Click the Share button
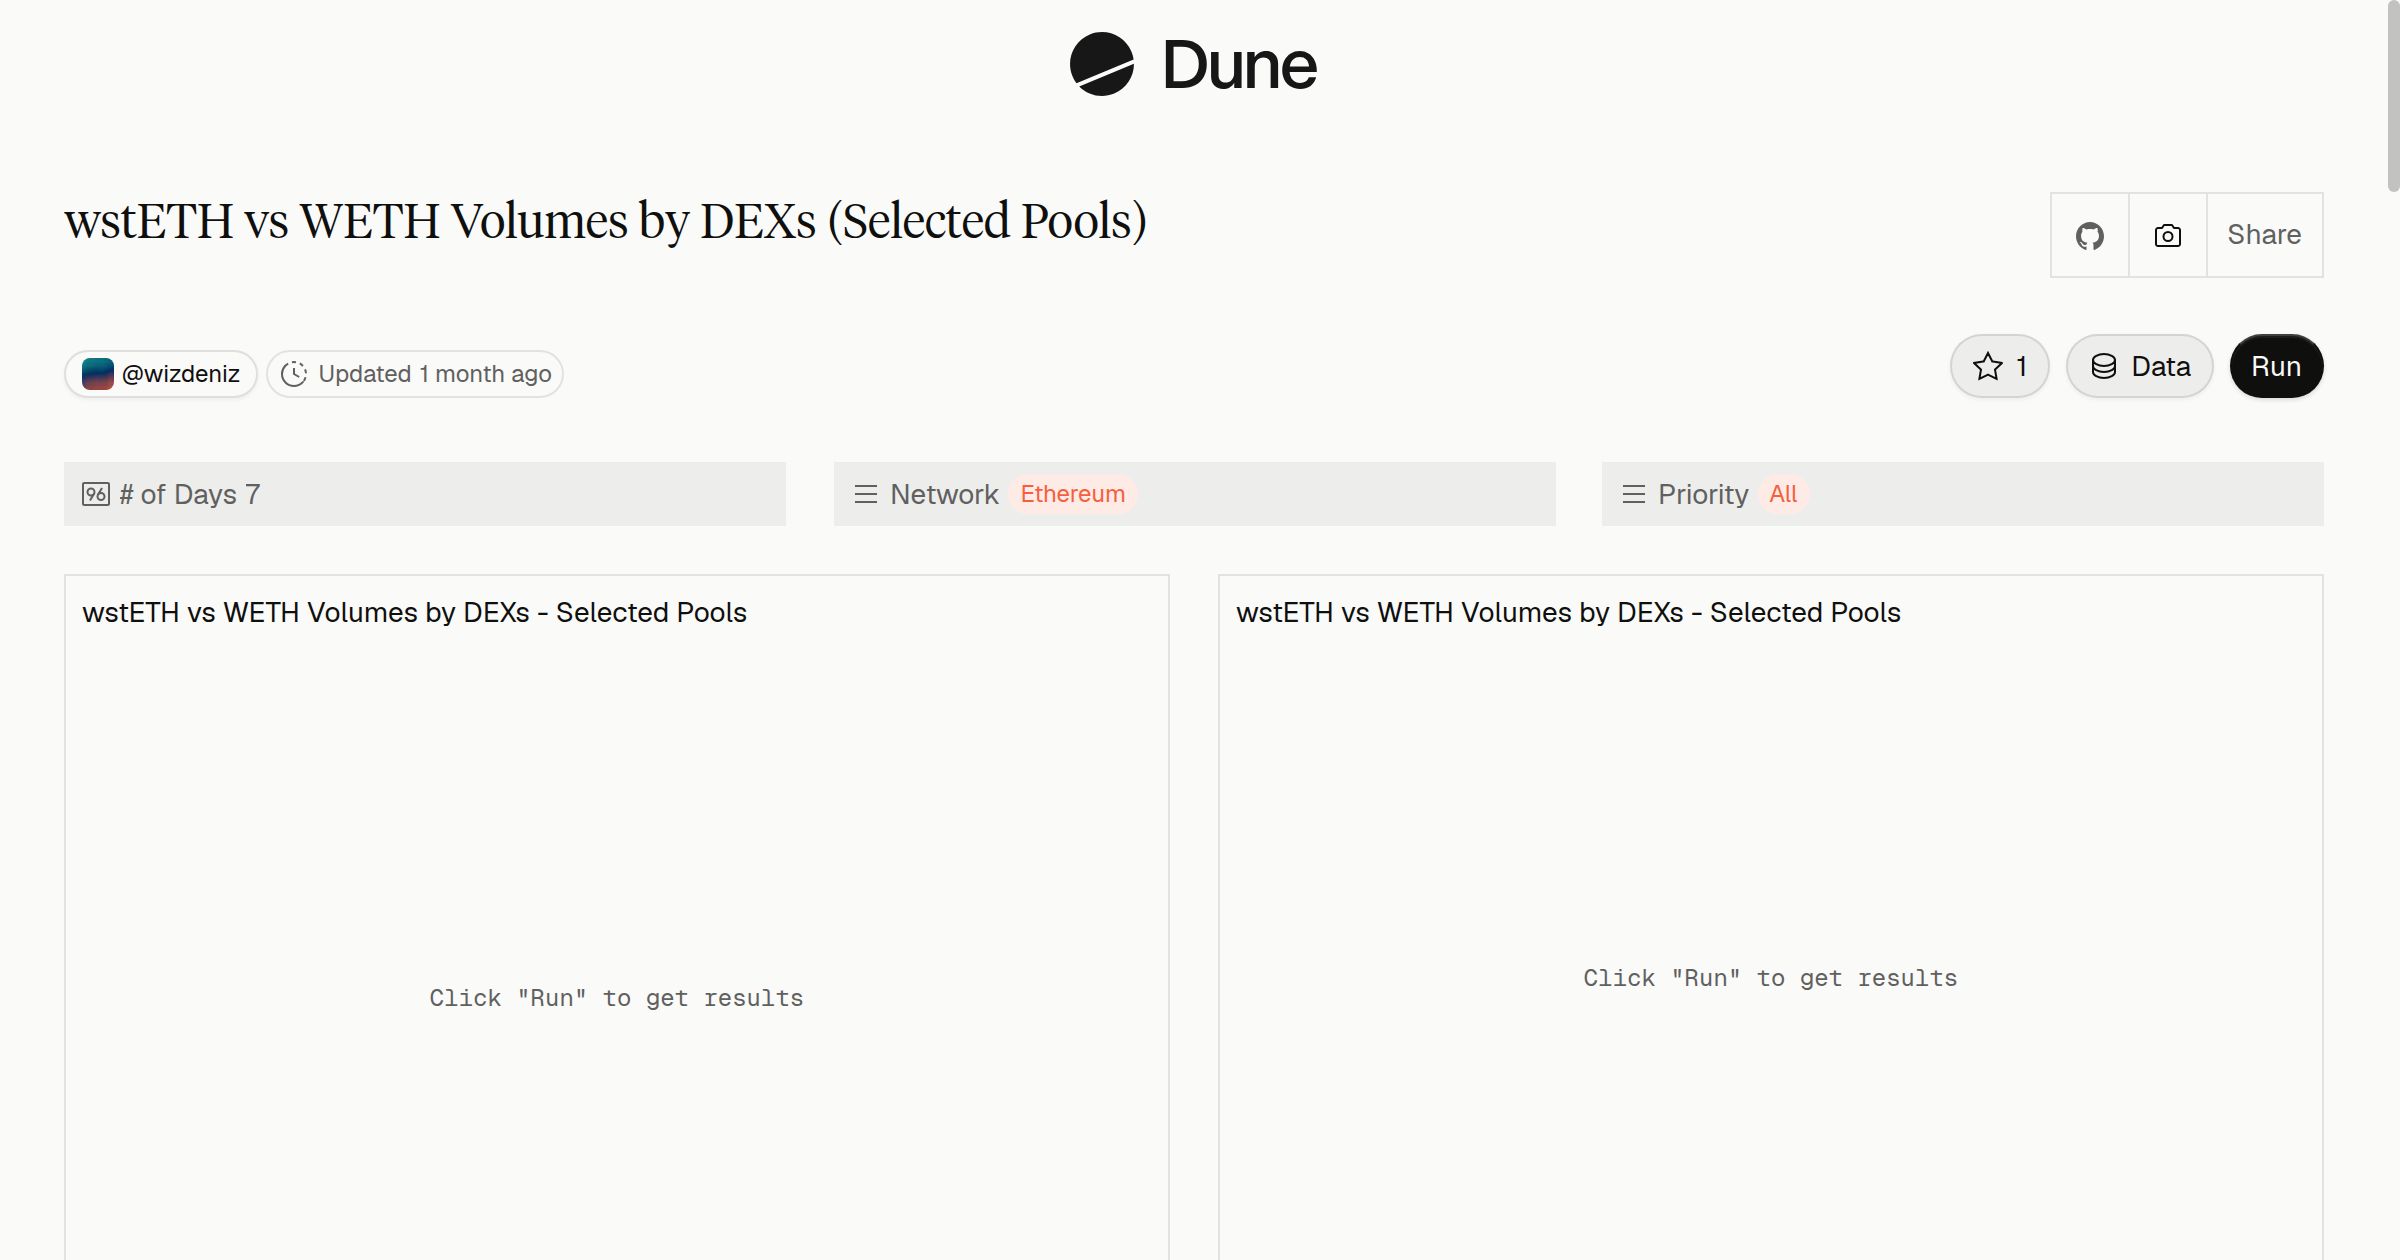This screenshot has height=1260, width=2400. coord(2264,235)
